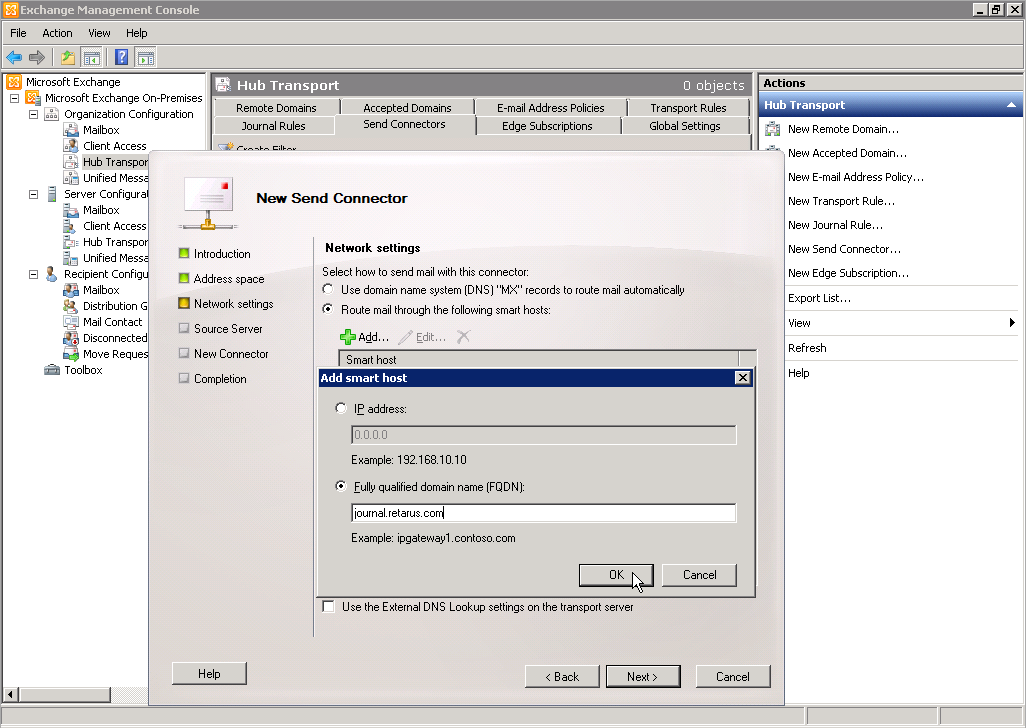Select the DNS "MX" records routing option

(x=329, y=290)
